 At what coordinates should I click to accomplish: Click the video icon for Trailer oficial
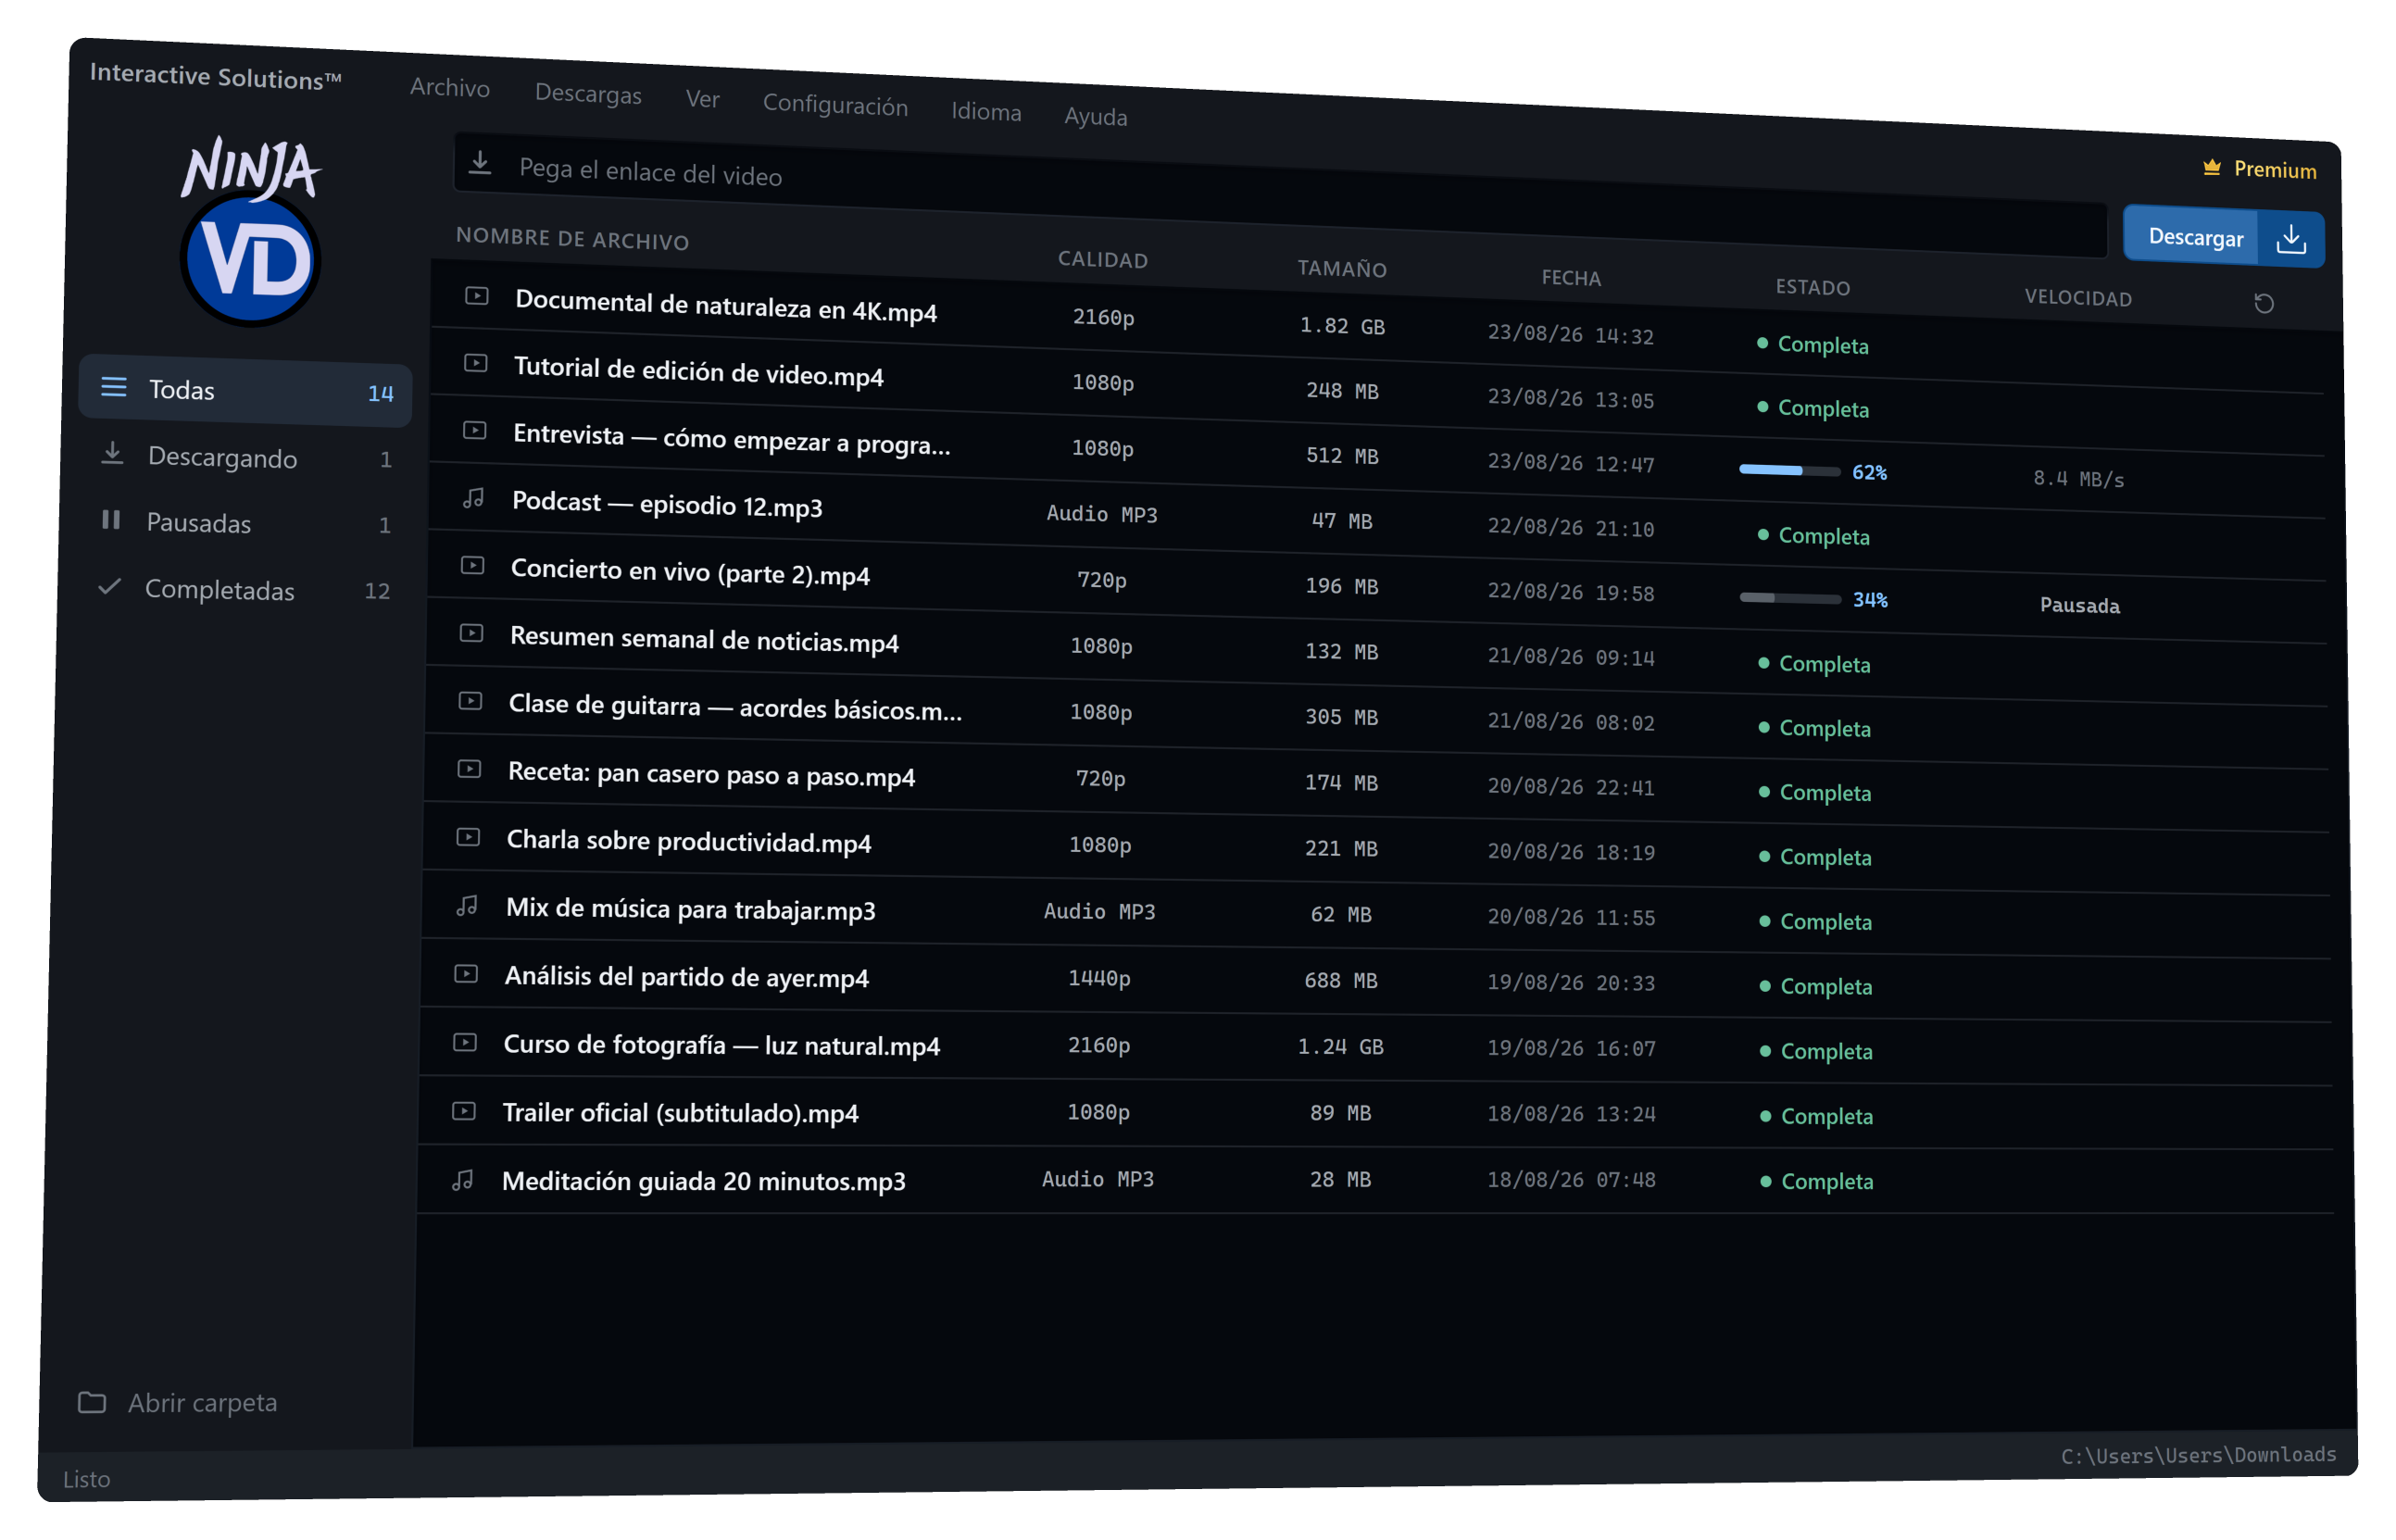[464, 1111]
